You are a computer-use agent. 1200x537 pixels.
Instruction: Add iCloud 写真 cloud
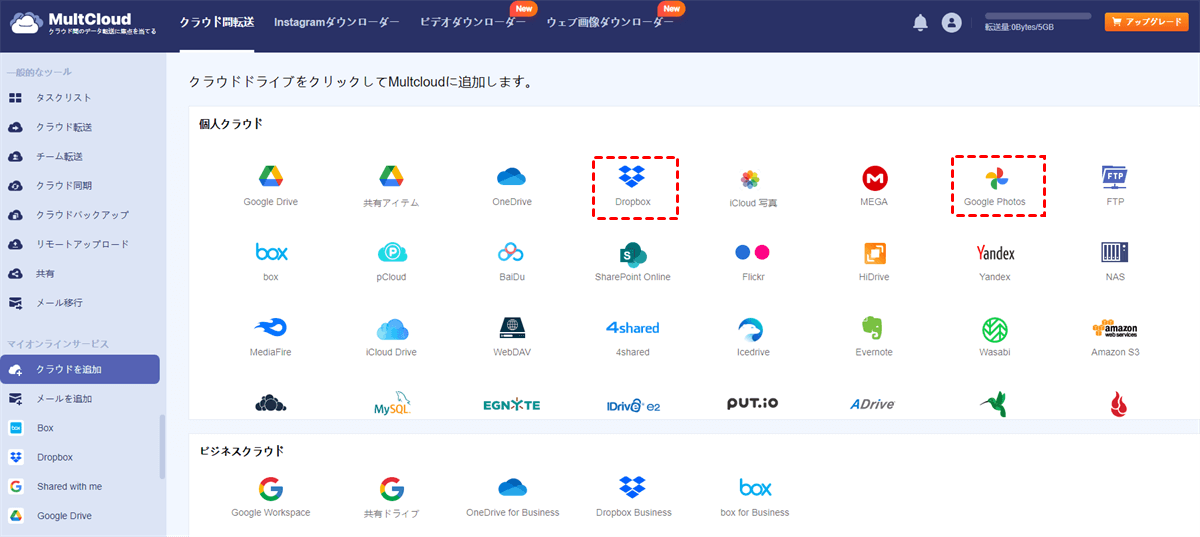pyautogui.click(x=752, y=187)
